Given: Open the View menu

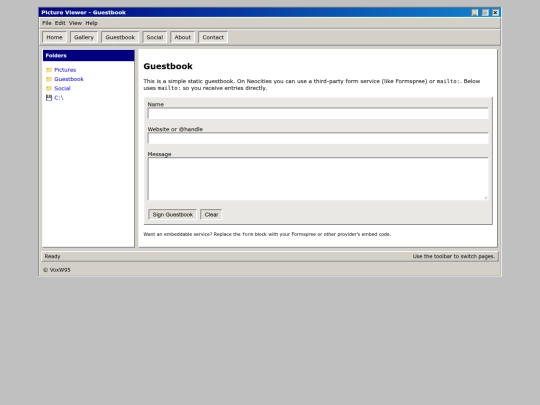Looking at the screenshot, I should click(75, 23).
